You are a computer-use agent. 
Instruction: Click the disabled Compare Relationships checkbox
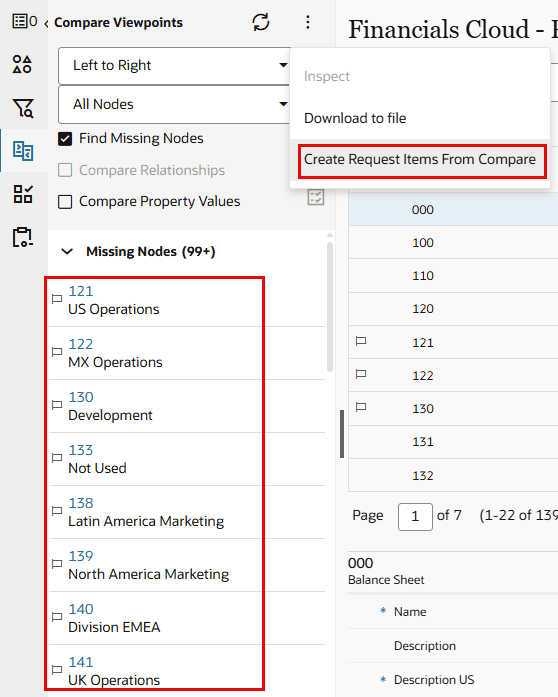point(65,170)
